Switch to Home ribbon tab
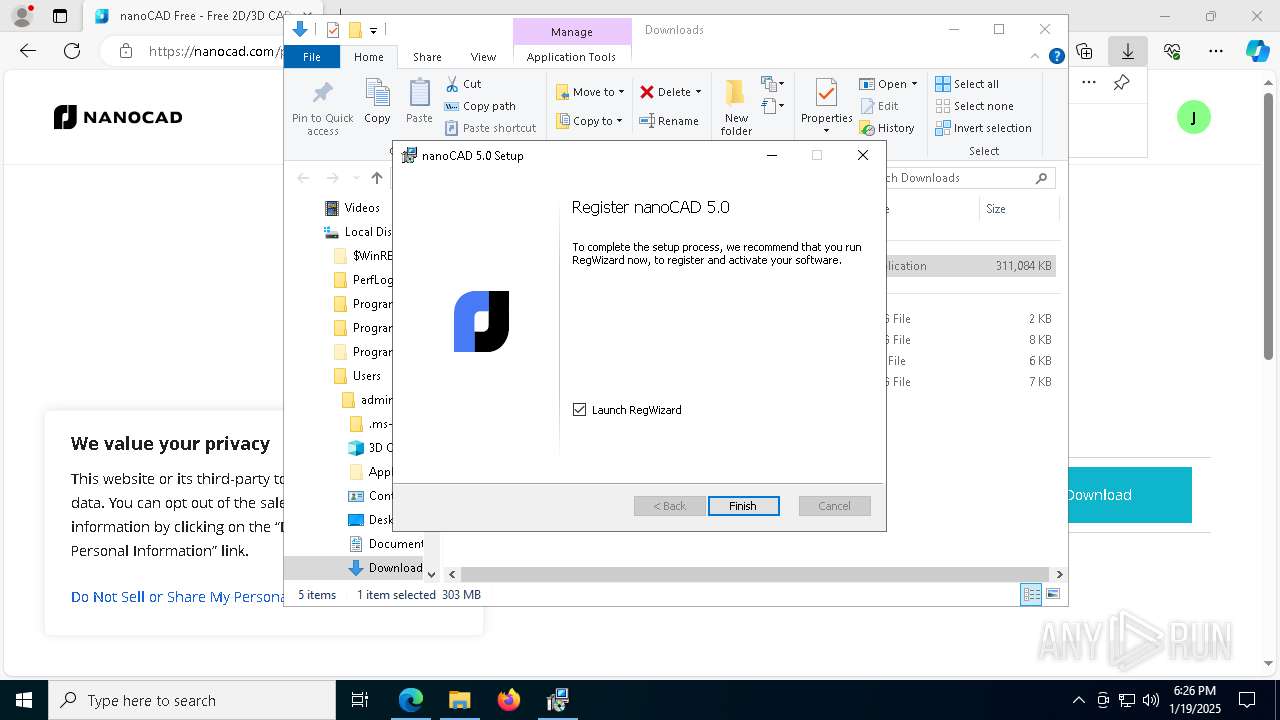1280x720 pixels. point(368,57)
